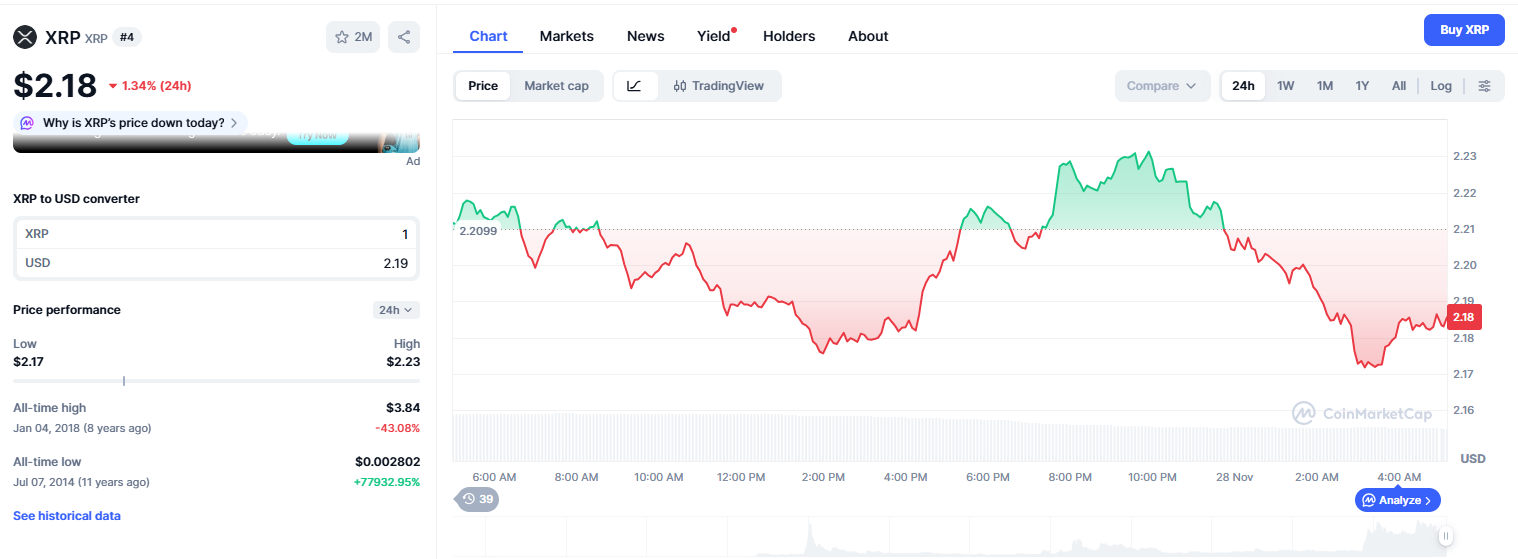Screen dimensions: 1518x559
Task: Click the Ad label text
Action: (x=413, y=161)
